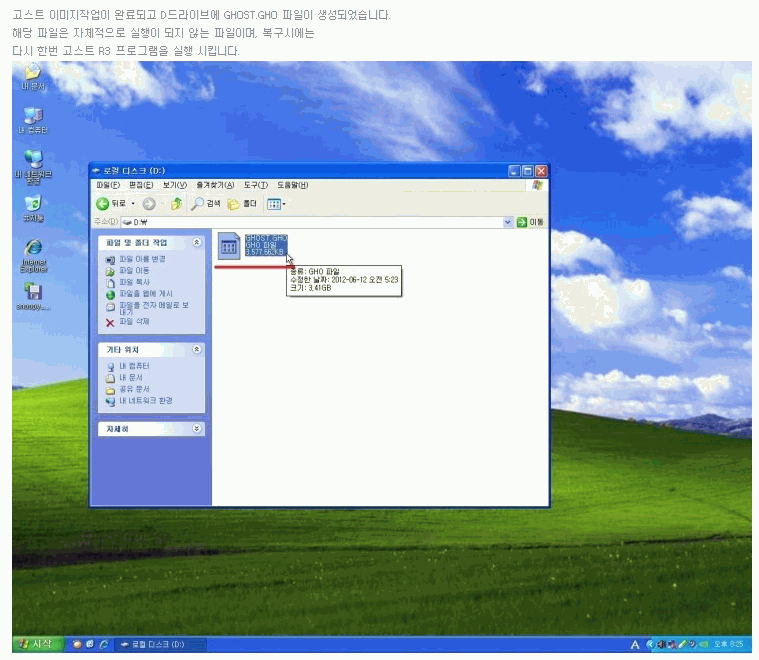Open the Back button history dropdown arrow
The height and width of the screenshot is (660, 759).
pyautogui.click(x=133, y=204)
